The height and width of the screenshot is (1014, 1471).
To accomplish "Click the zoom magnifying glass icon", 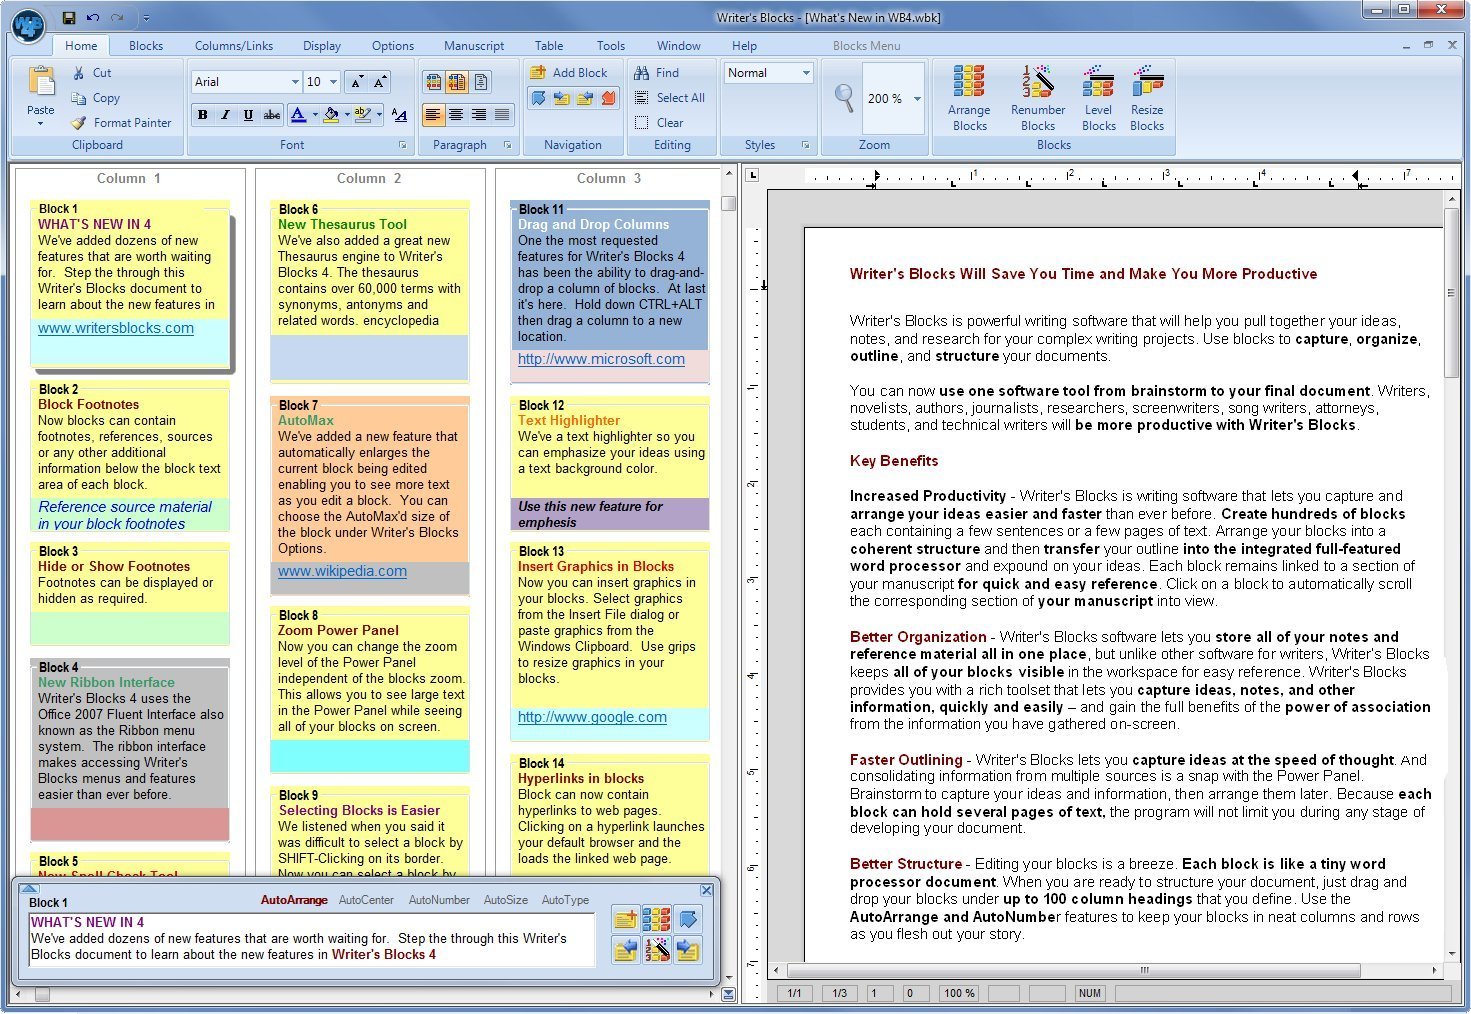I will coord(844,97).
